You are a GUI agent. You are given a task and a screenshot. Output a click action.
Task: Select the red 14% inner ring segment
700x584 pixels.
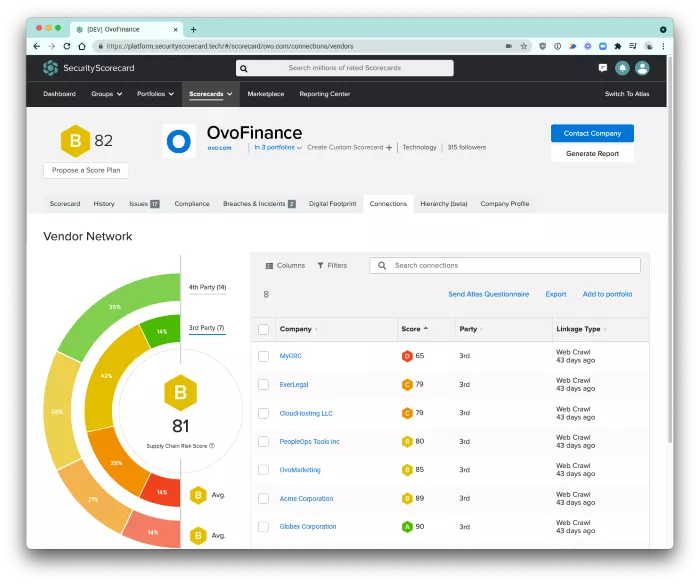point(164,491)
